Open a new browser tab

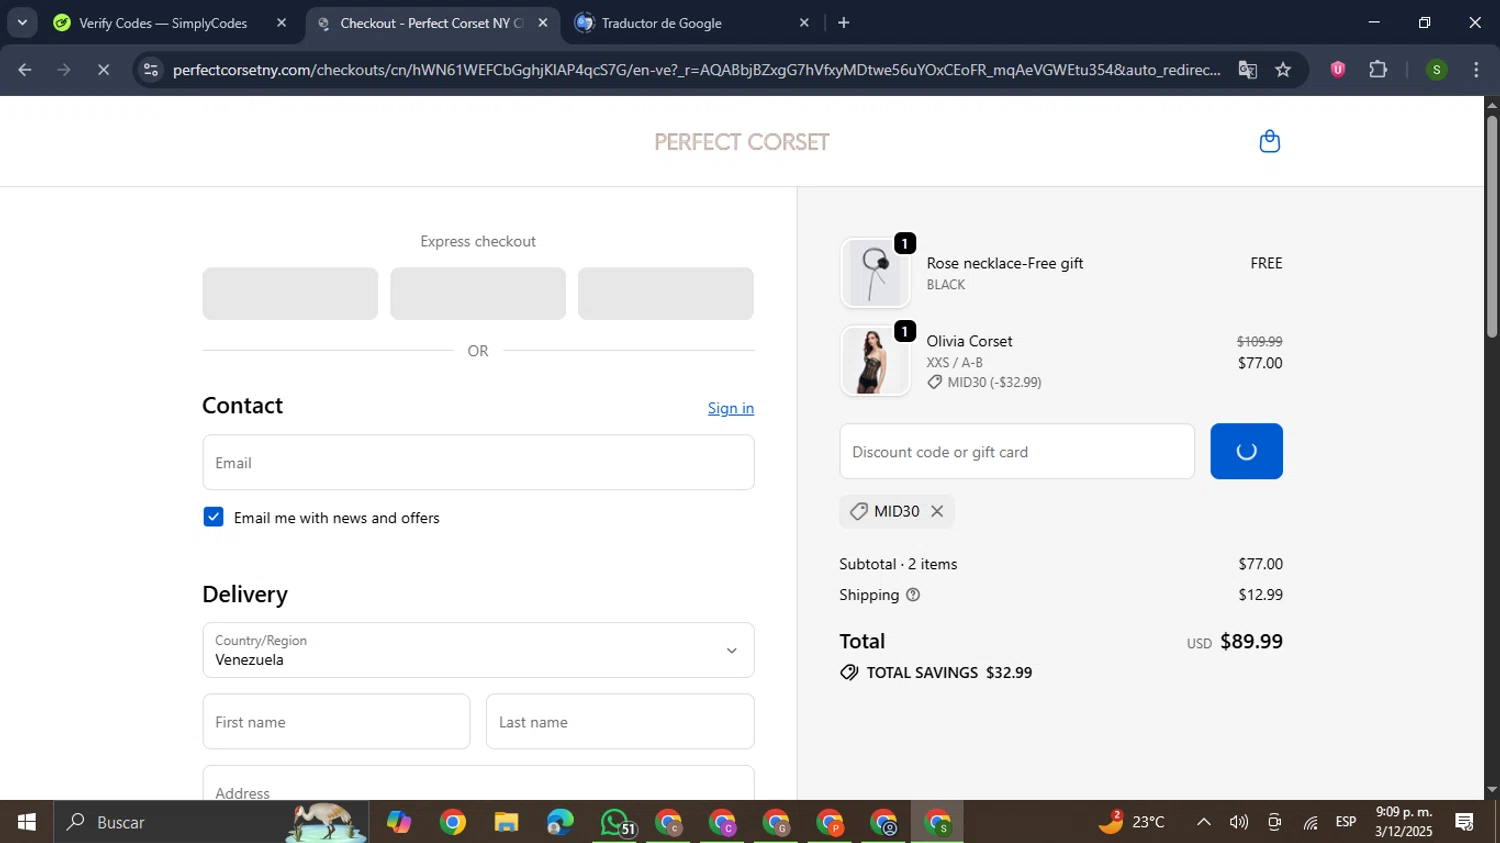pos(844,23)
